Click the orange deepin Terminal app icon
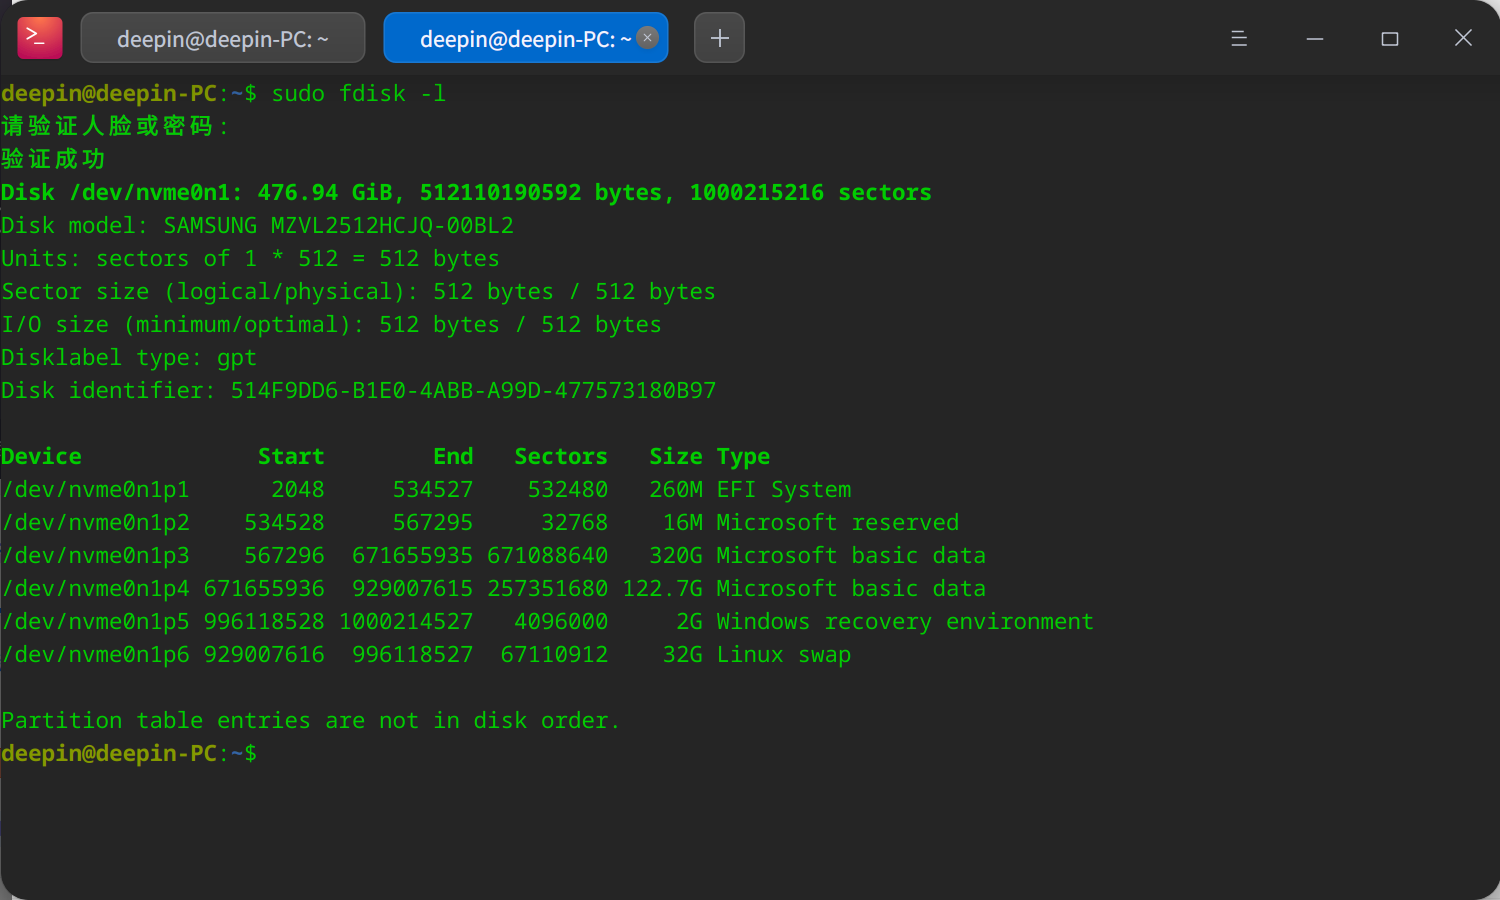This screenshot has height=900, width=1500. pyautogui.click(x=39, y=36)
